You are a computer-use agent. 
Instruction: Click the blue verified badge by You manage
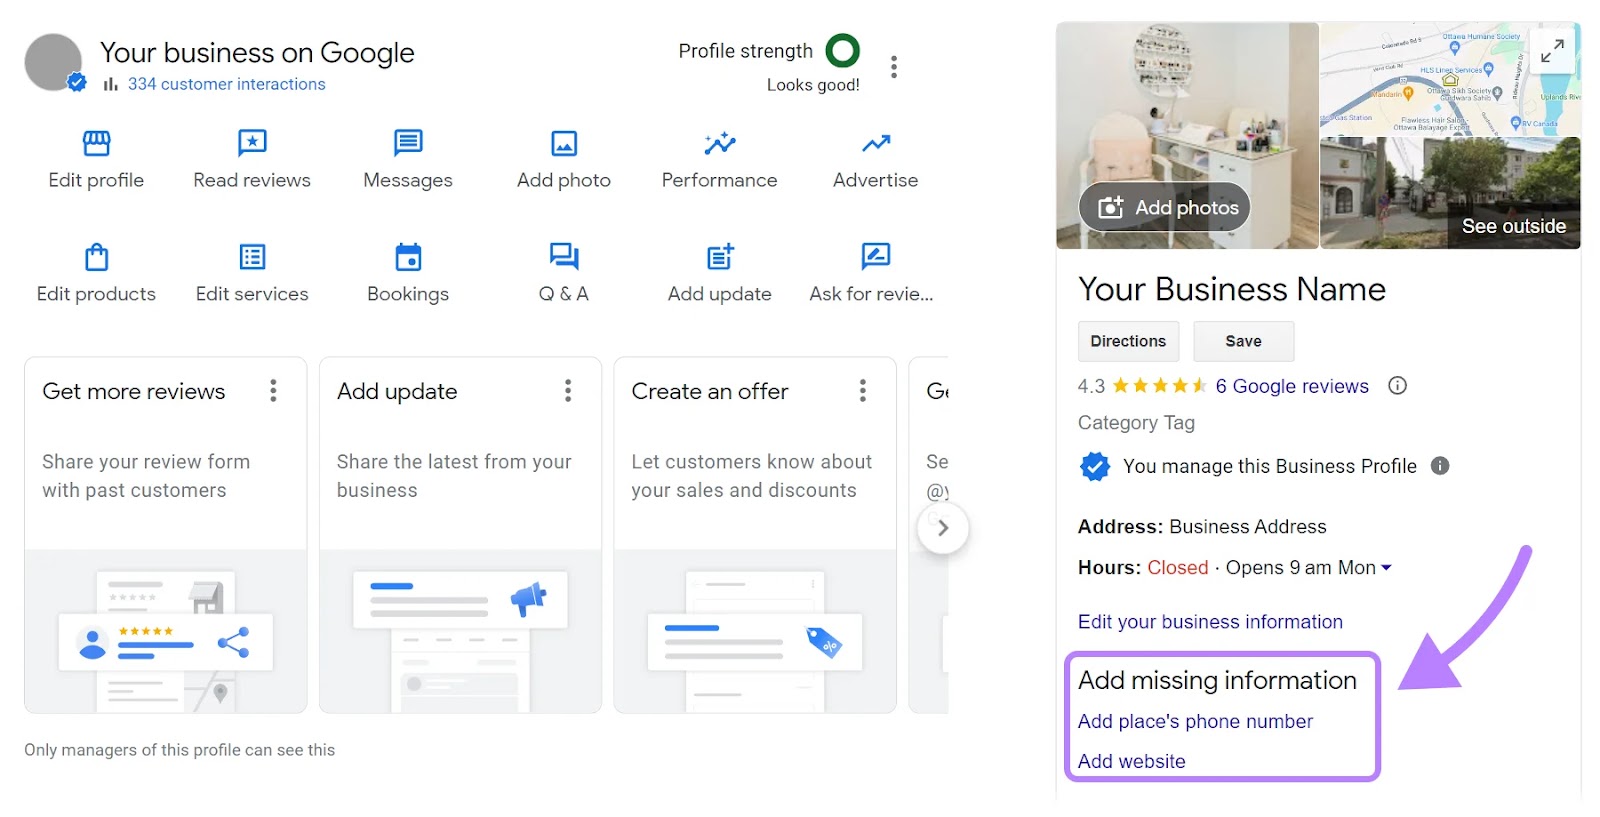[x=1095, y=466]
